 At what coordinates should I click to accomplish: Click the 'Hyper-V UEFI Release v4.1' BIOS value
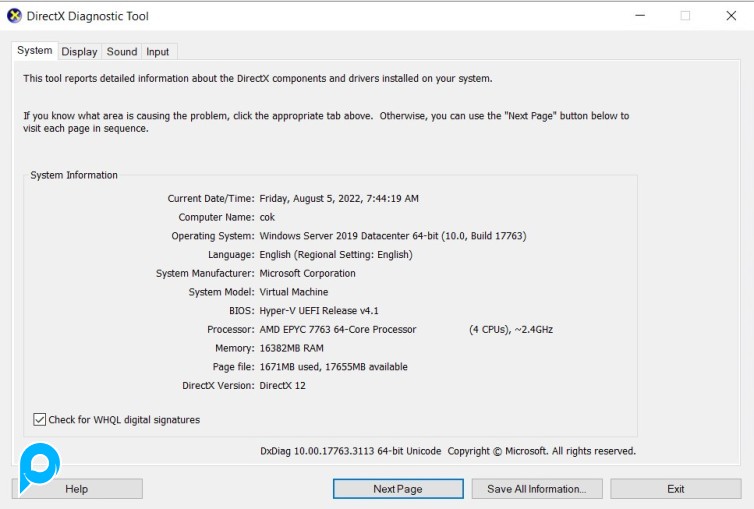pos(319,311)
